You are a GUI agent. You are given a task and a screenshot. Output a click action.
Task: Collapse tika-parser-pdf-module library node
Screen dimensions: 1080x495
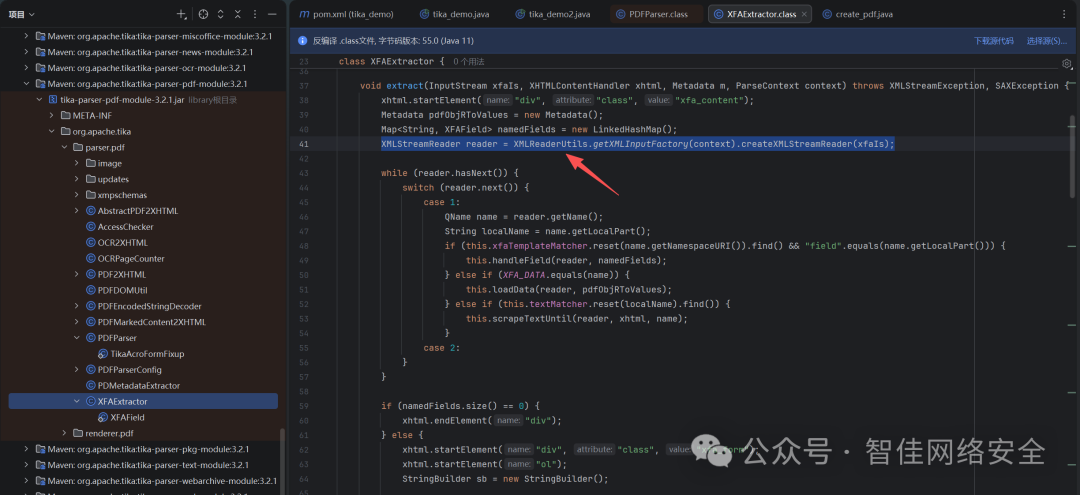(26, 83)
